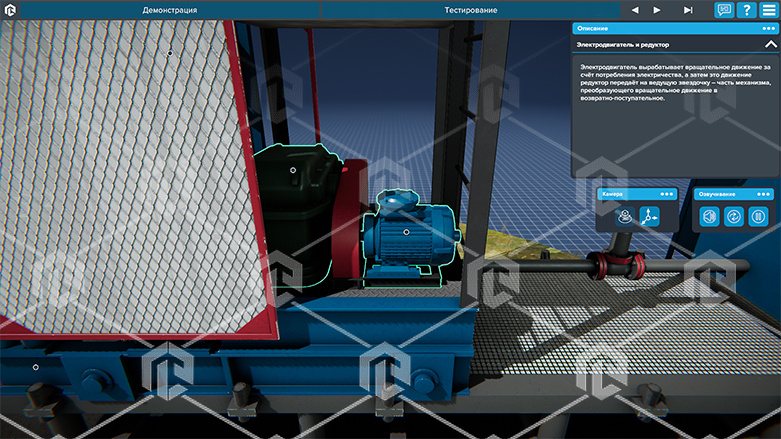Skip to the end of the demonstration
This screenshot has height=439, width=781.
[687, 10]
